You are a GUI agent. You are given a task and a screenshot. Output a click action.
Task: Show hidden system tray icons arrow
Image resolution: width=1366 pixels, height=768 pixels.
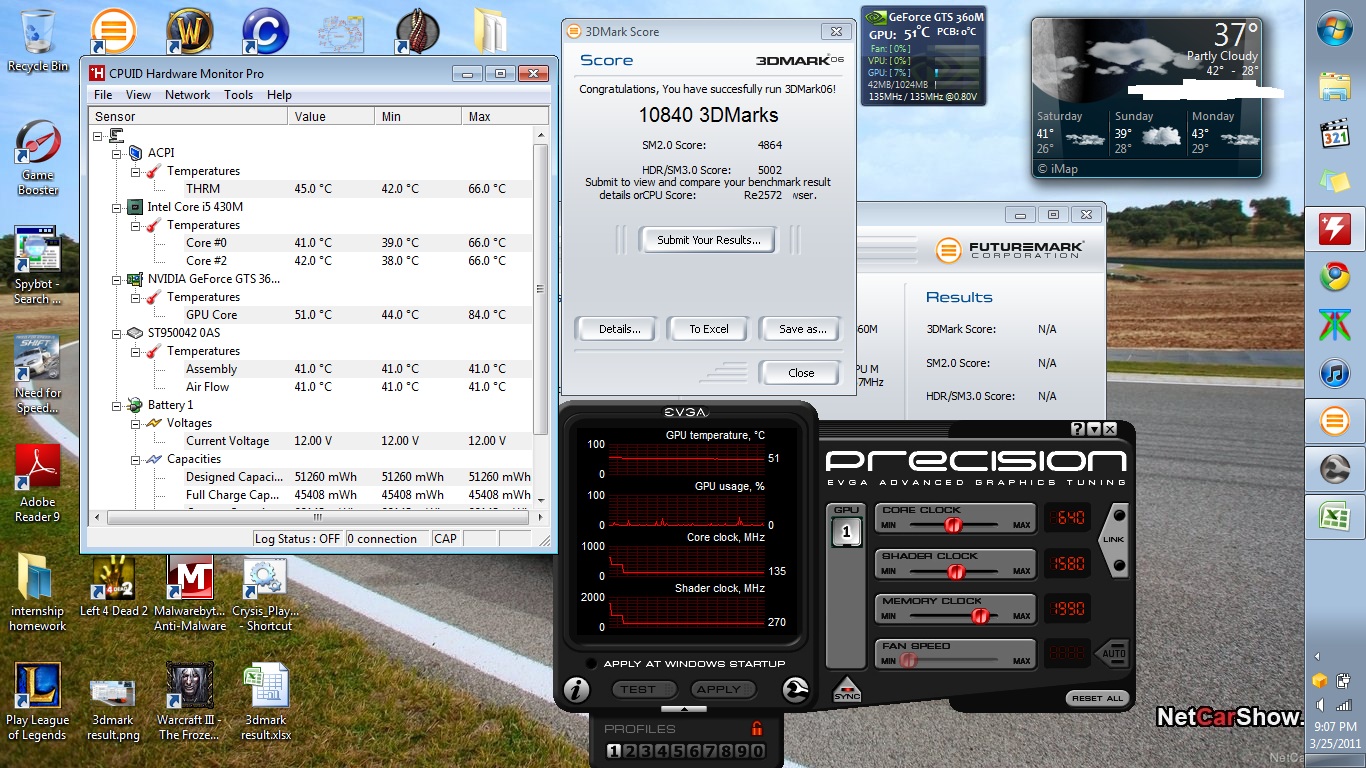[x=1317, y=657]
